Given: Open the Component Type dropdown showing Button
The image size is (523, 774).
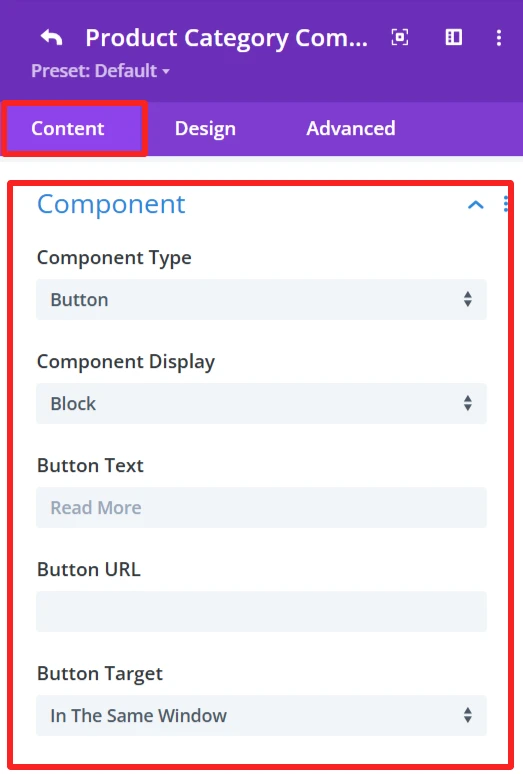Looking at the screenshot, I should (262, 300).
